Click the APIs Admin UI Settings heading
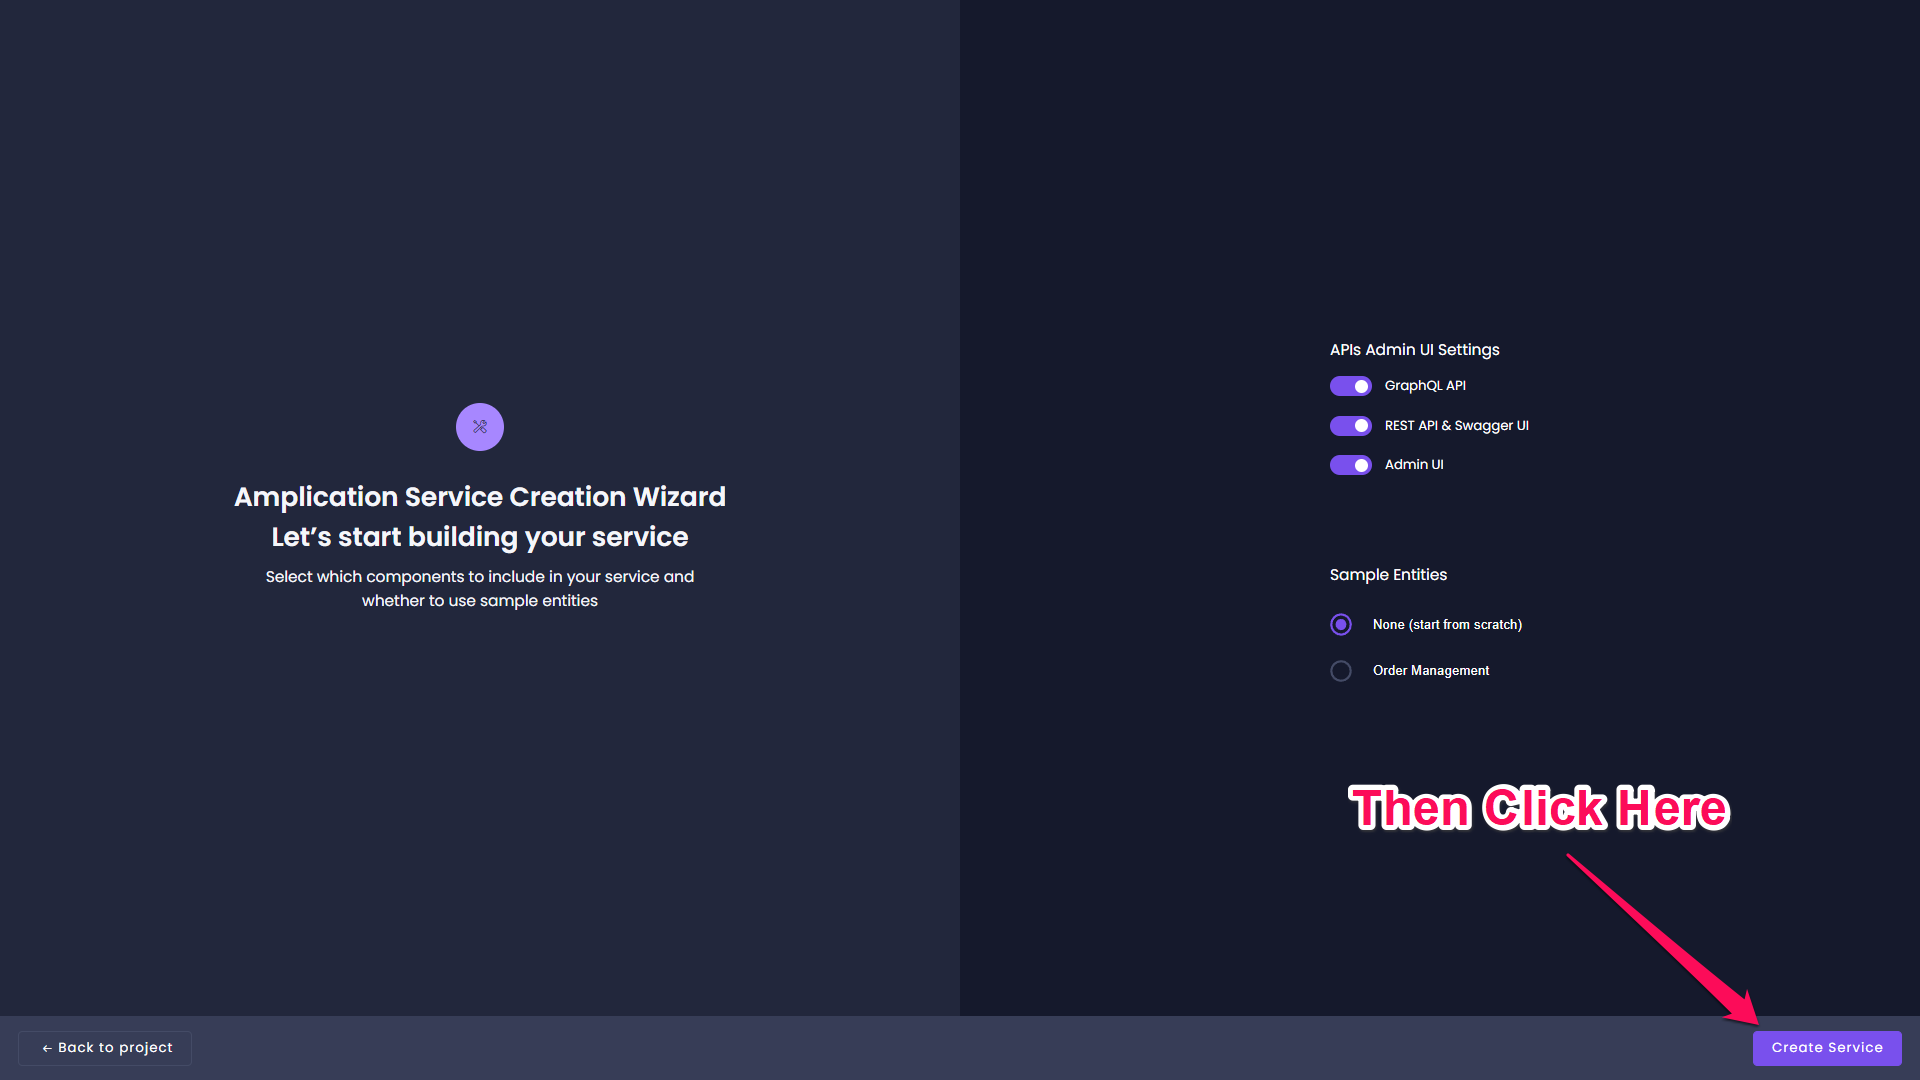This screenshot has height=1080, width=1920. click(1414, 350)
